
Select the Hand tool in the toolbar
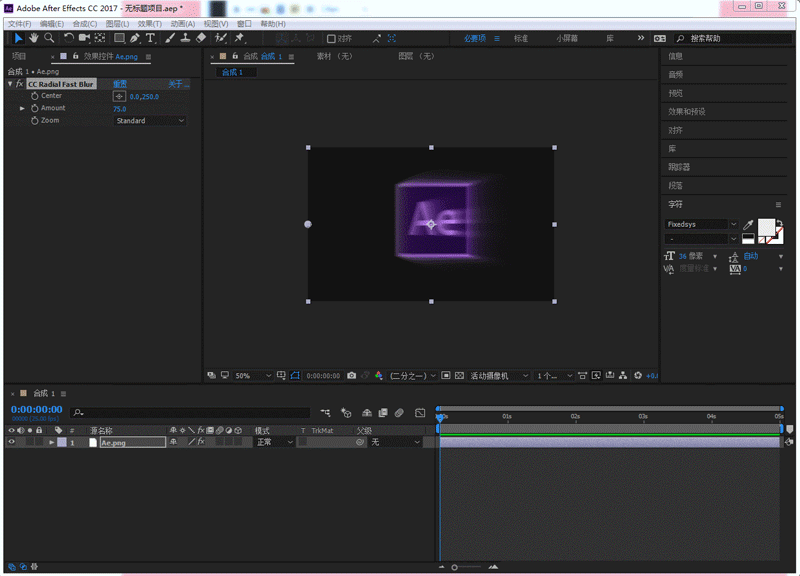tap(33, 38)
